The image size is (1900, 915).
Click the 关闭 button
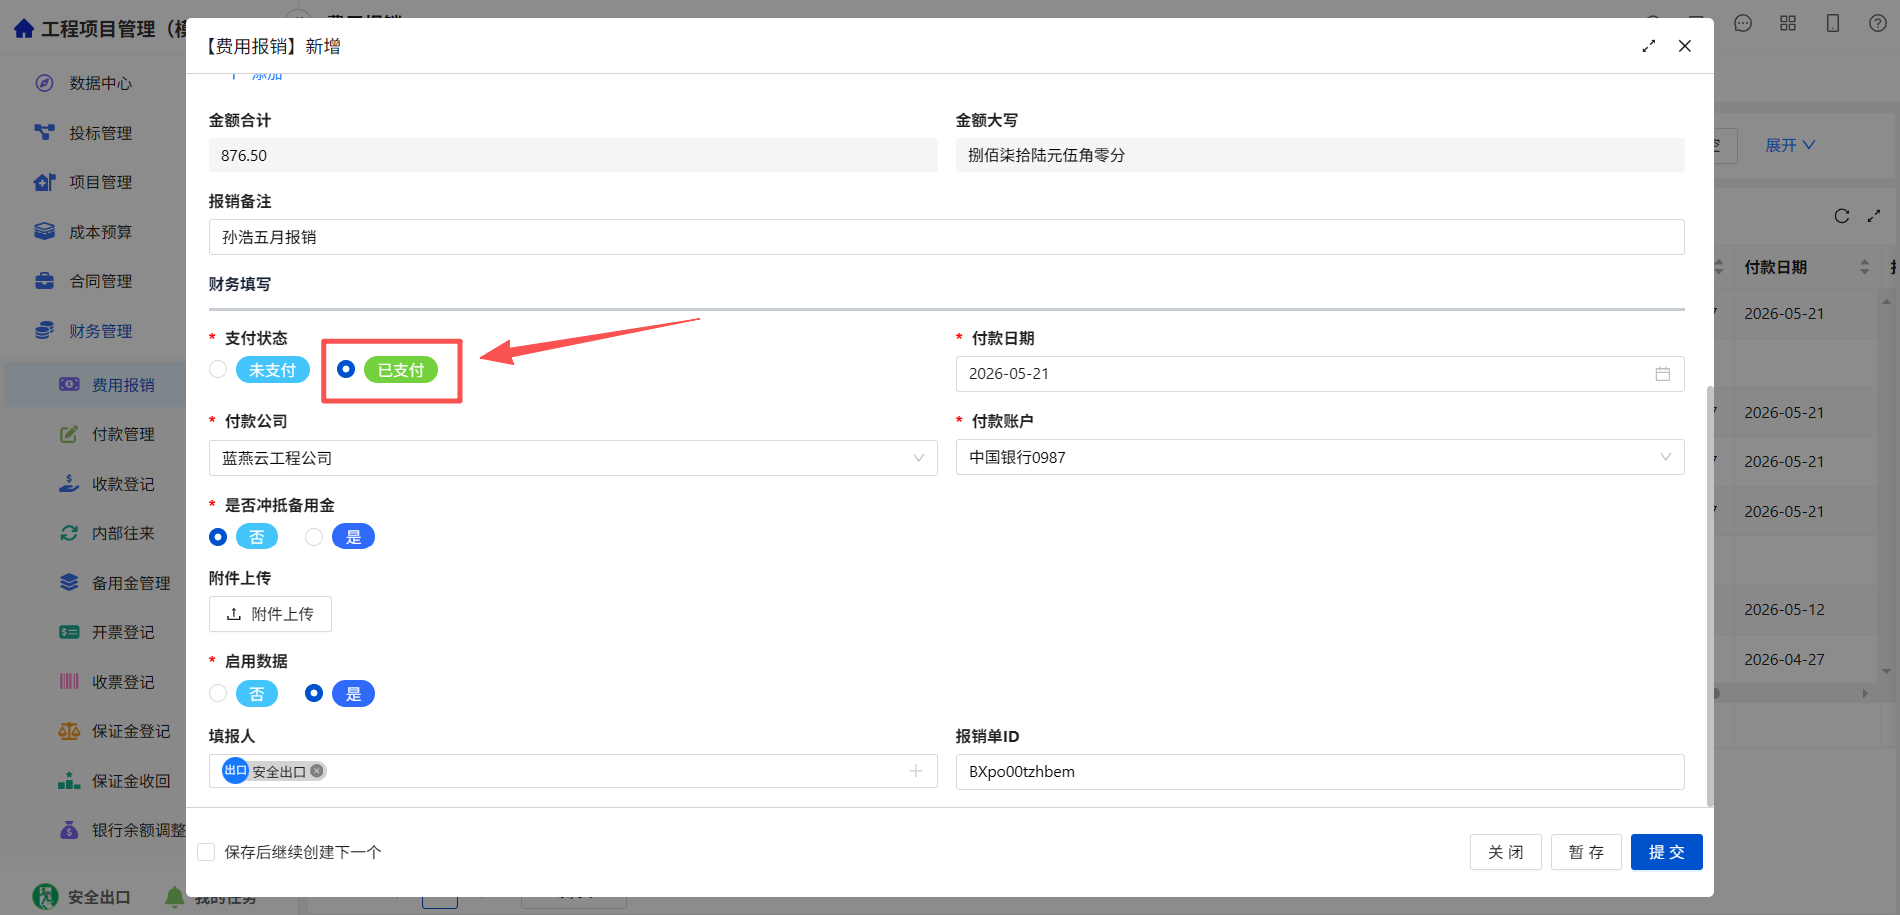[1505, 852]
